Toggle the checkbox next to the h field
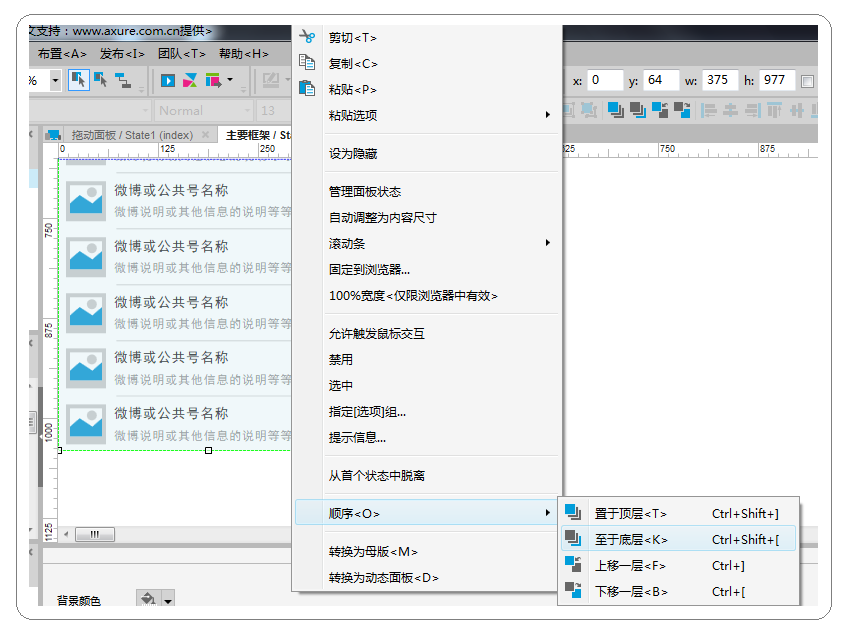Viewport: 847px width, 631px height. [x=807, y=81]
